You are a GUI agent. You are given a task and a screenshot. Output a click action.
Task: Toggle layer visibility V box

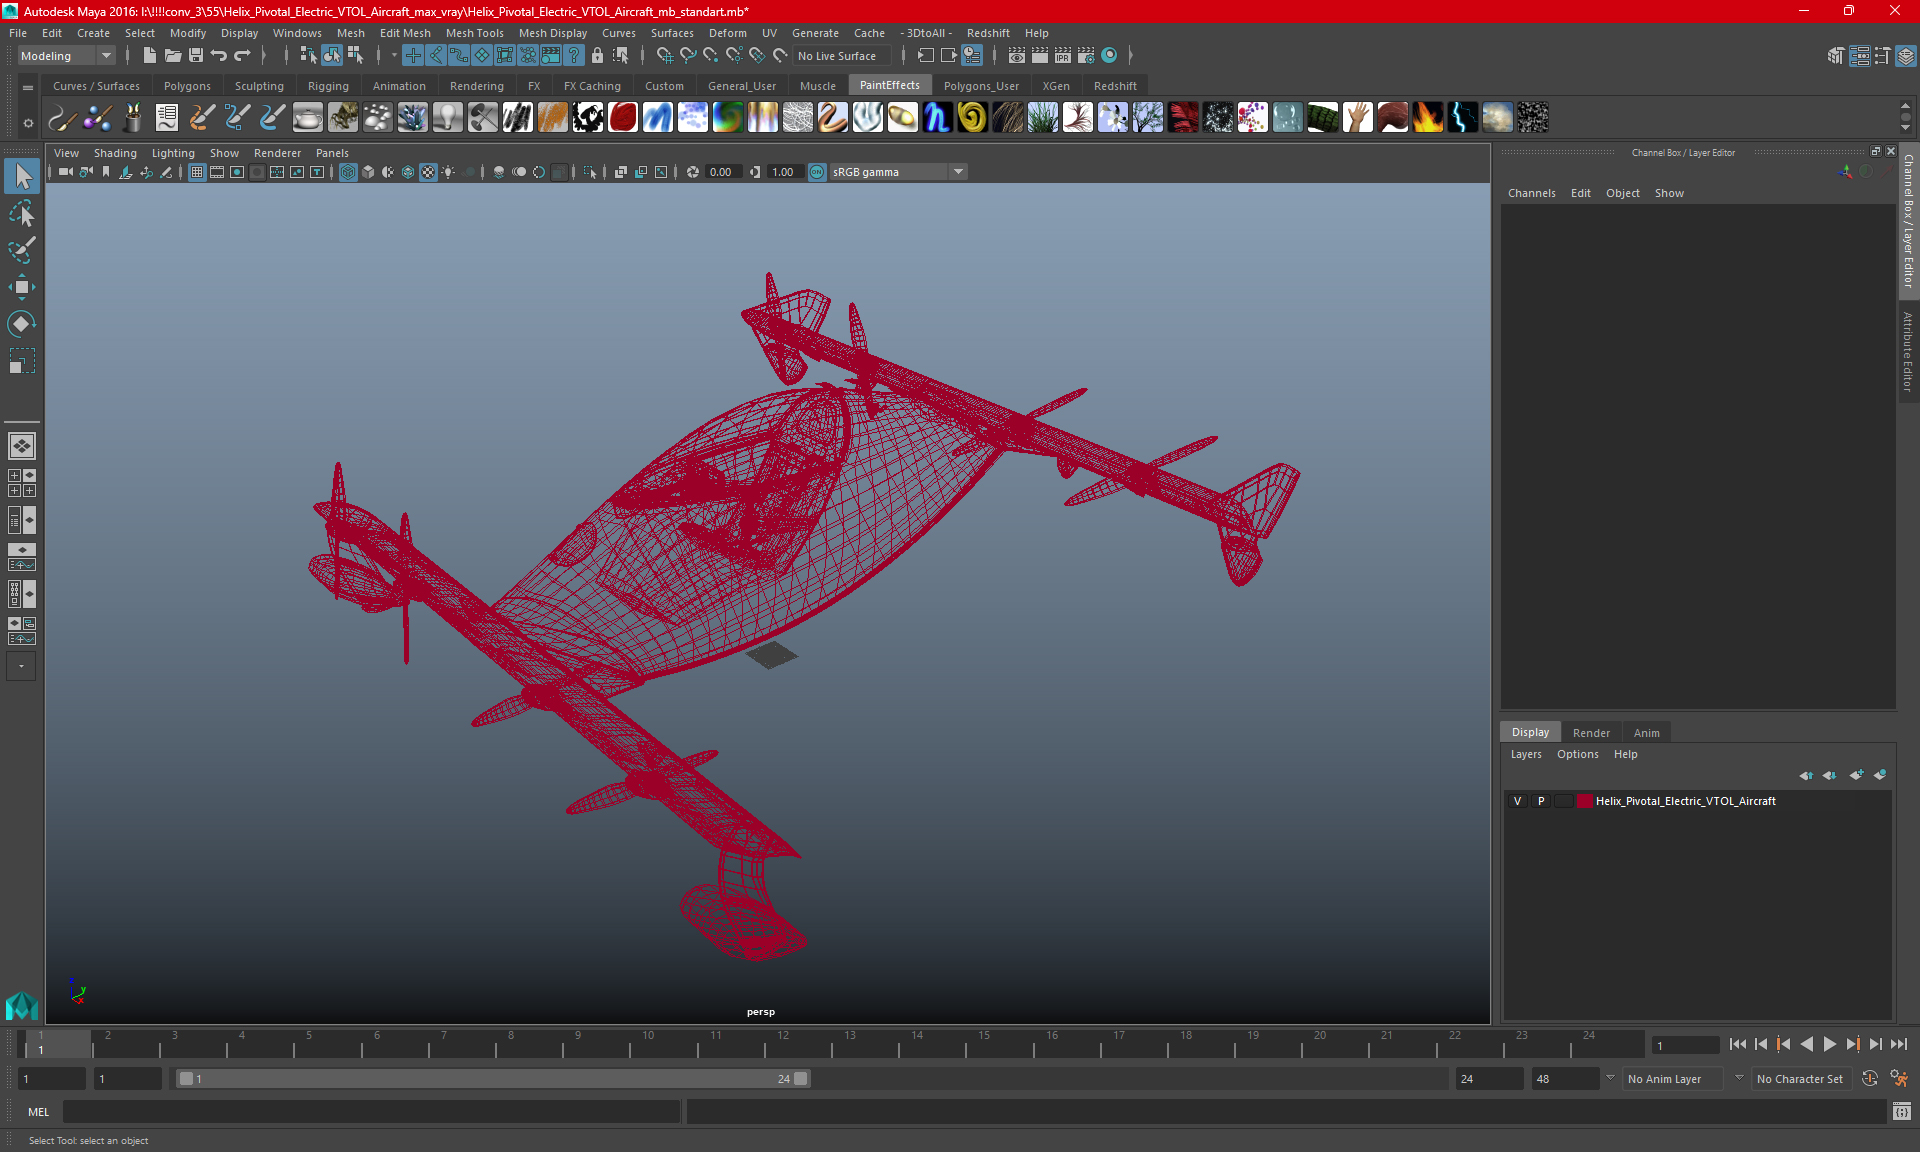pyautogui.click(x=1517, y=801)
